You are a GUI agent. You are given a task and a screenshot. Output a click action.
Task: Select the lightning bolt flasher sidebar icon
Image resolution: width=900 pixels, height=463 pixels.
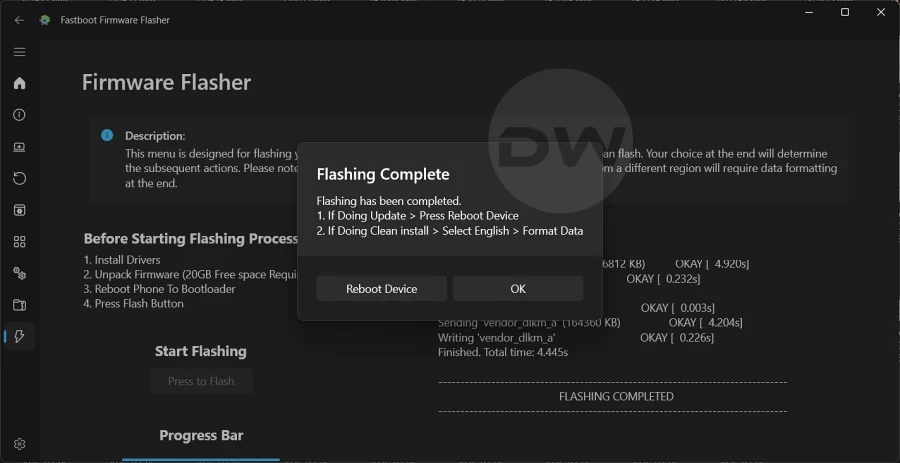coord(20,336)
